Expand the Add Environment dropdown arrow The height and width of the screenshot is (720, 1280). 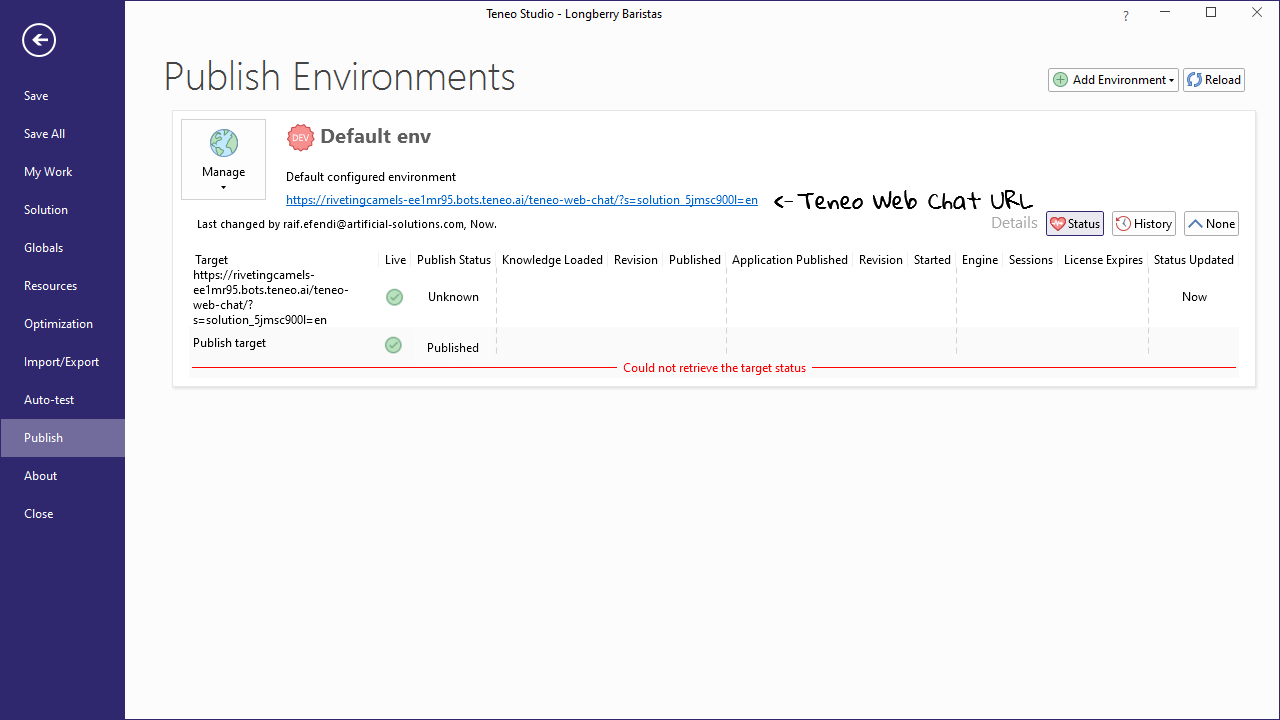pos(1171,81)
